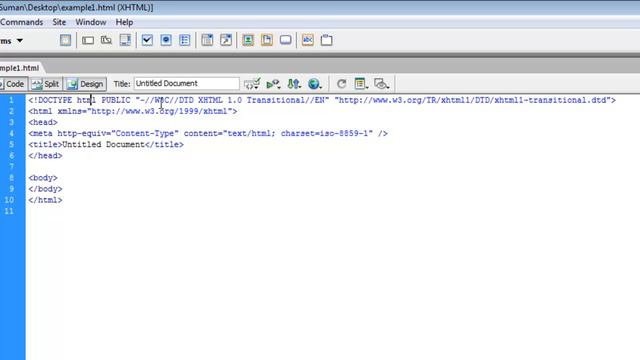Click the html xmlns tag on line 2
The image size is (640, 360).
click(x=133, y=111)
